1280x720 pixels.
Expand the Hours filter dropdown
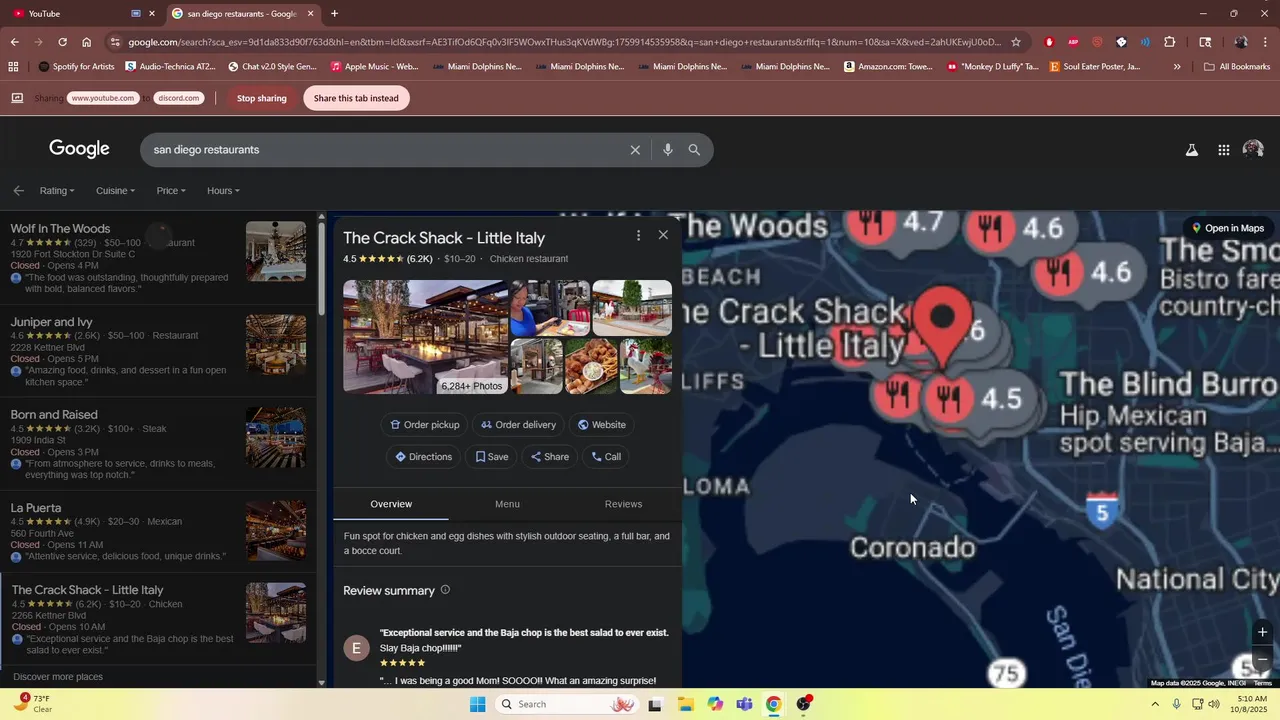(223, 190)
